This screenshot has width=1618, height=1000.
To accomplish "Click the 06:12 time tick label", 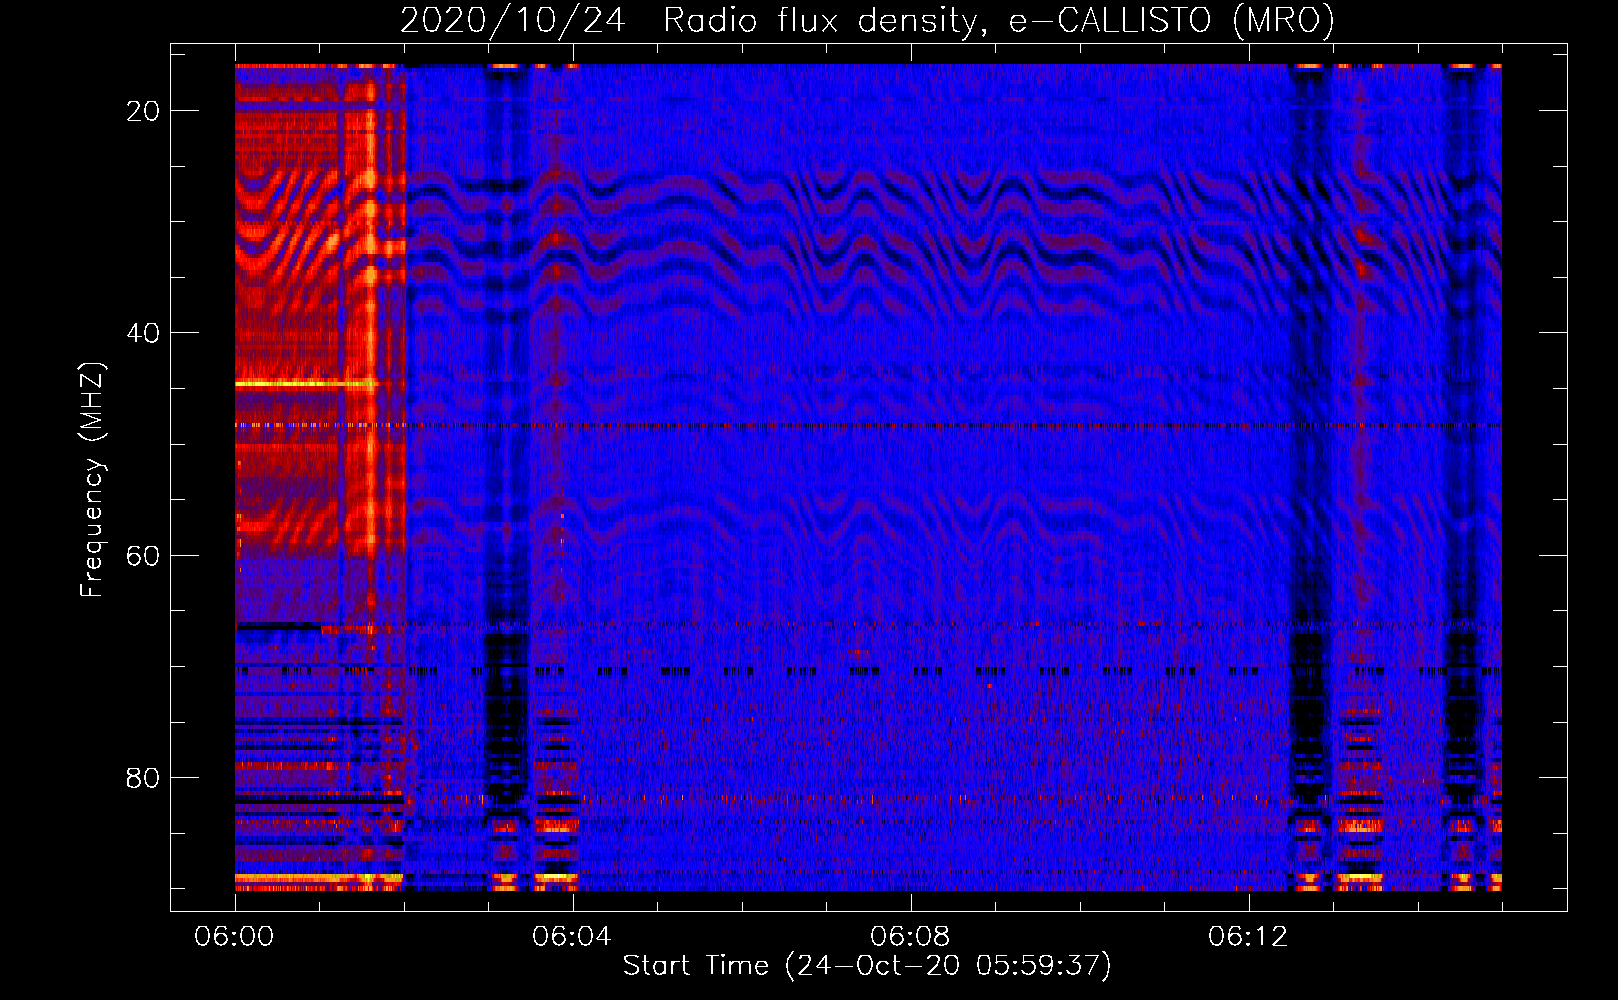I will coord(1248,937).
